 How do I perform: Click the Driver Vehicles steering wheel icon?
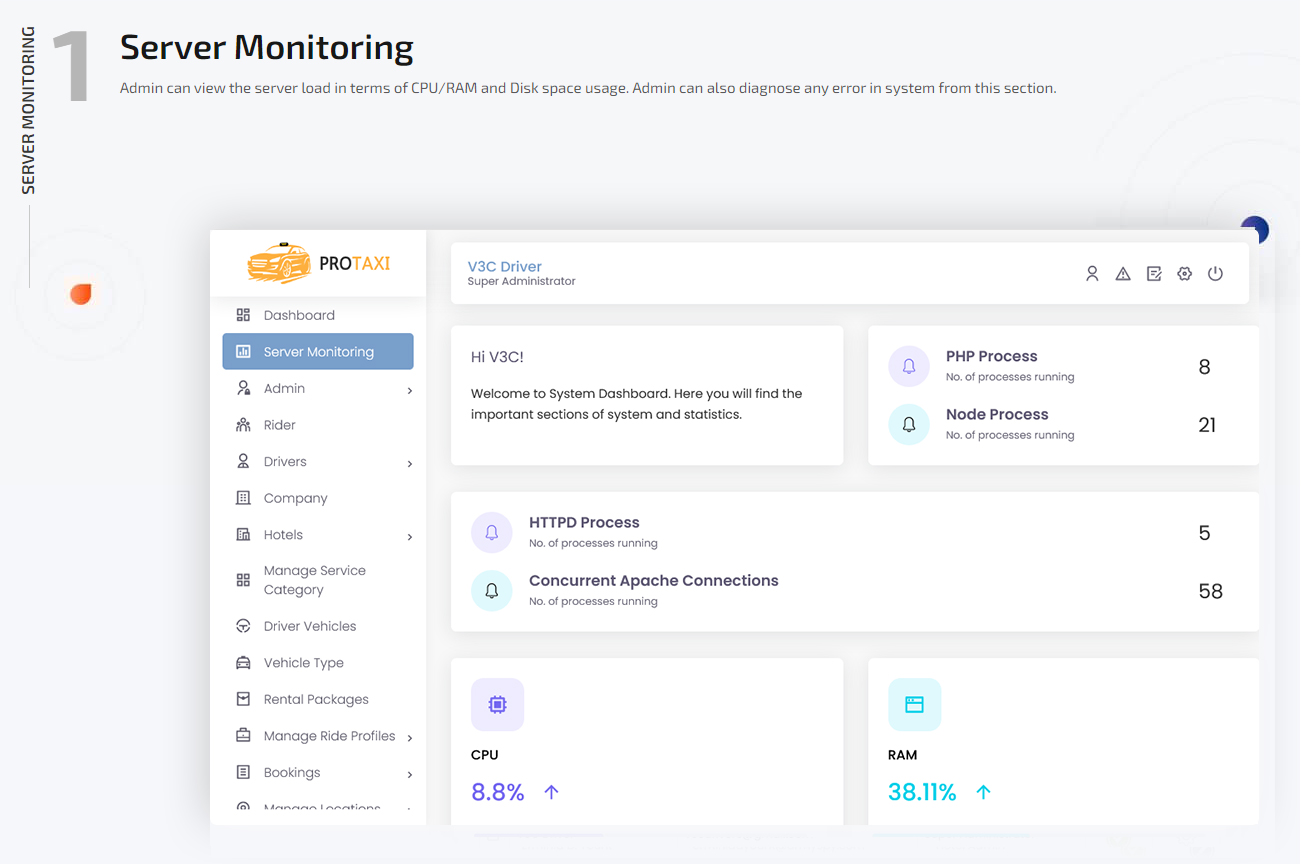pyautogui.click(x=243, y=626)
